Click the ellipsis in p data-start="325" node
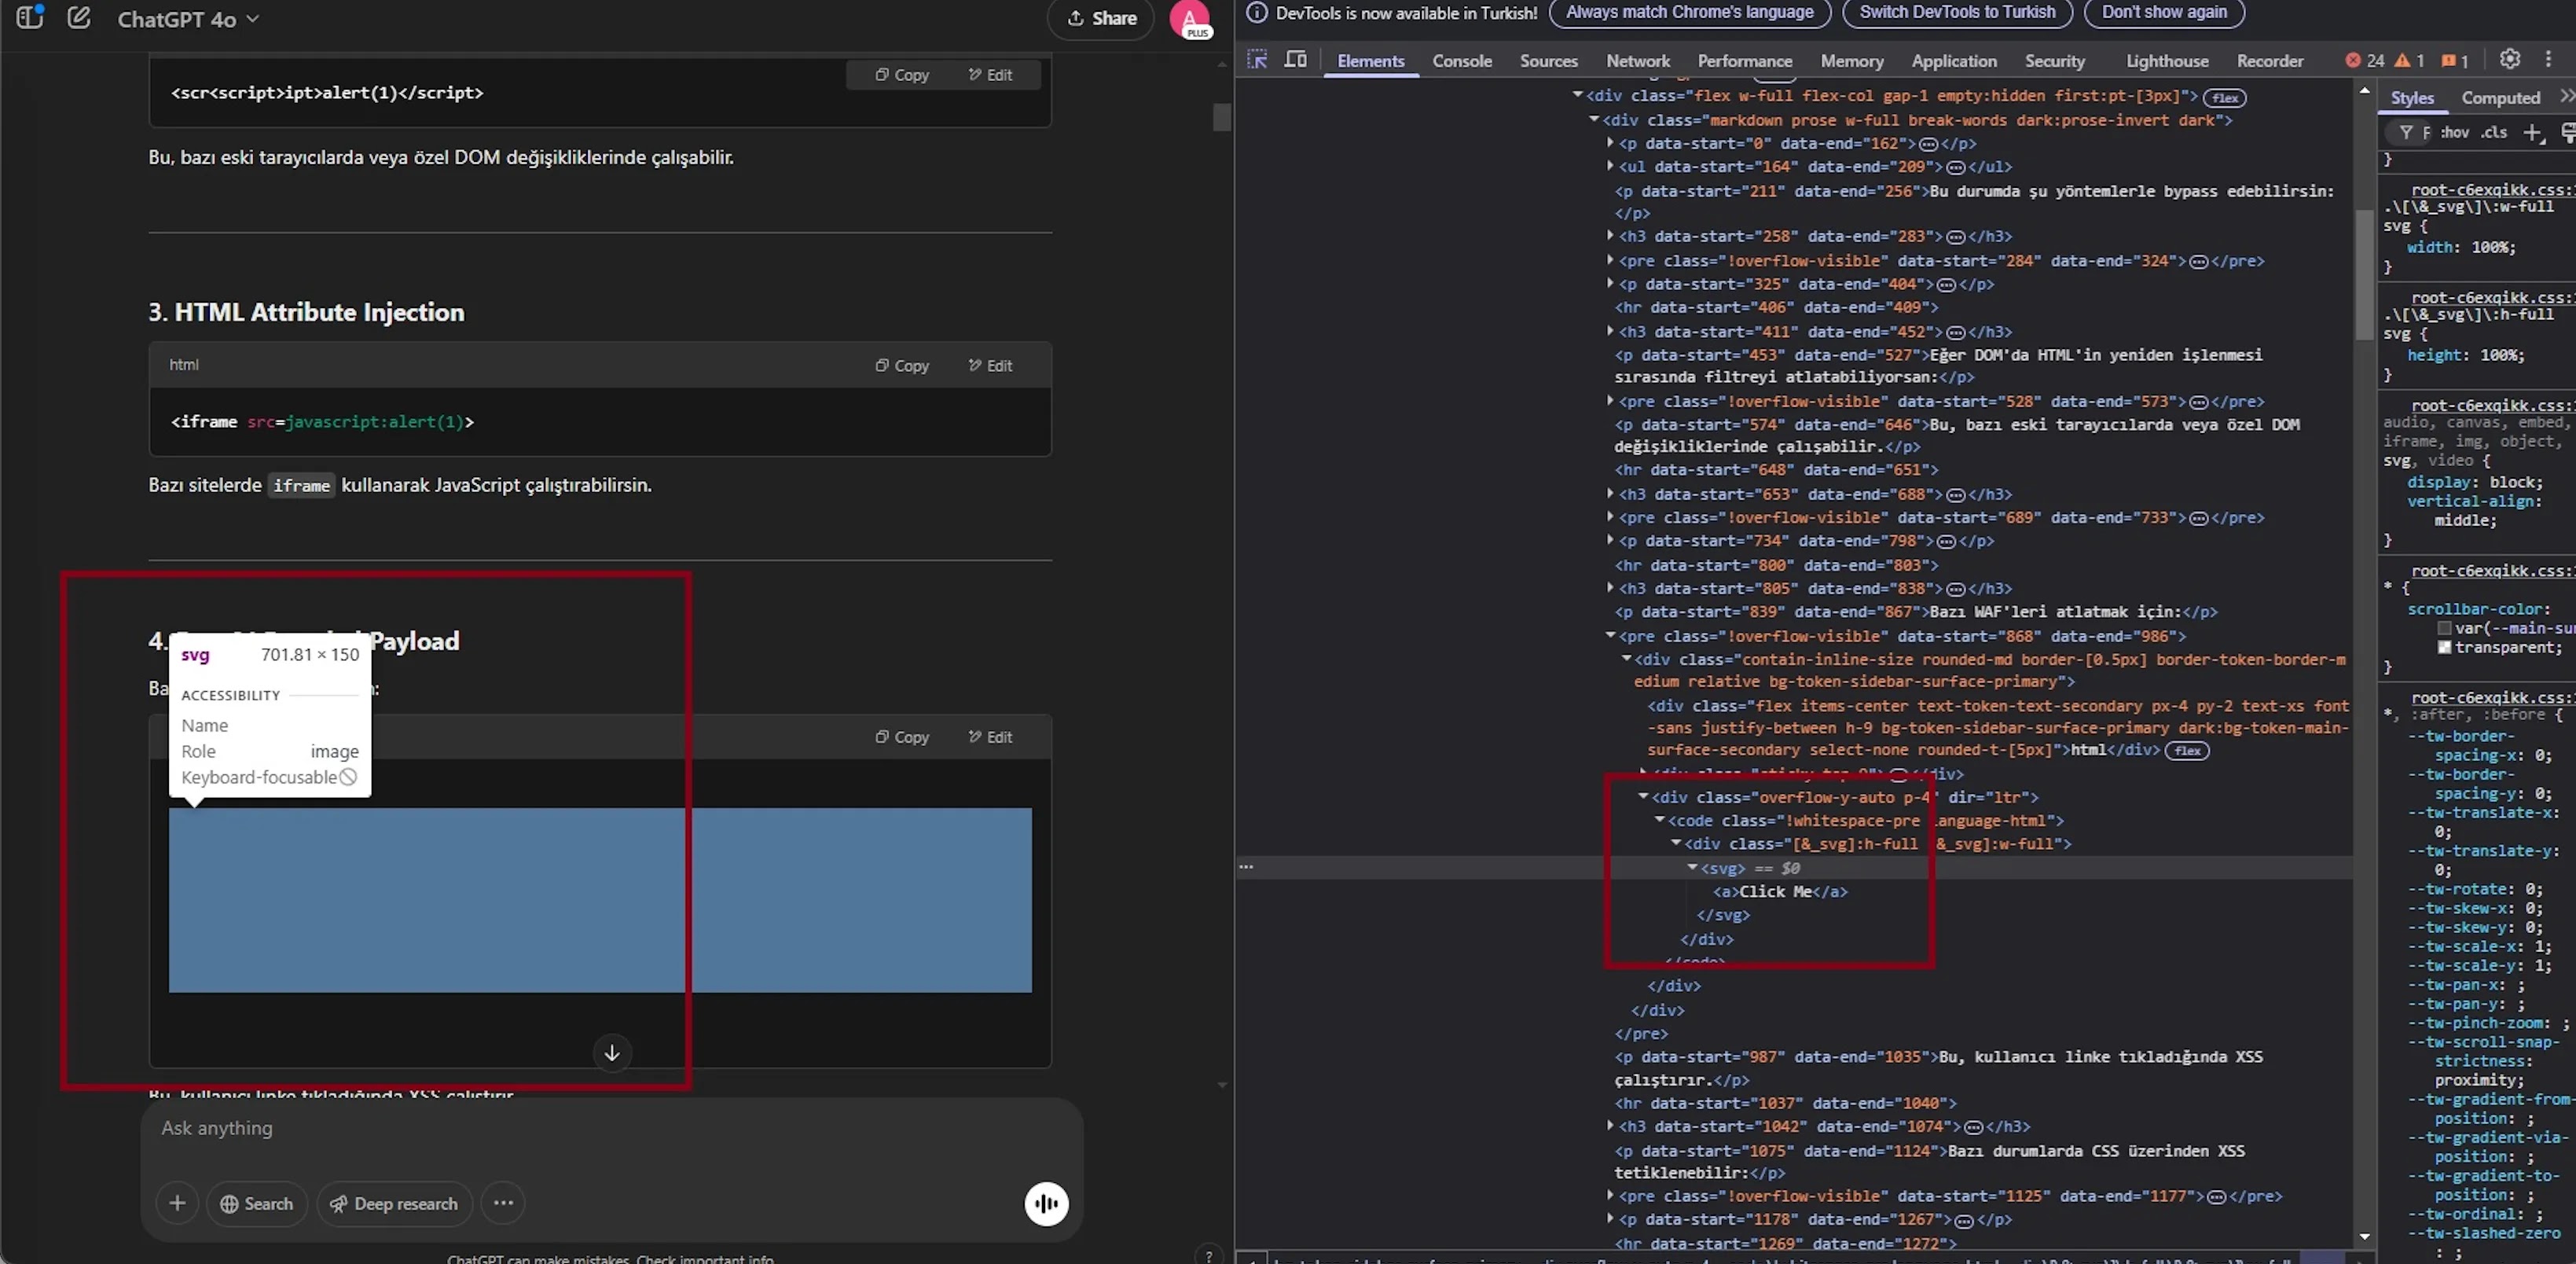2576x1264 pixels. pyautogui.click(x=1946, y=285)
